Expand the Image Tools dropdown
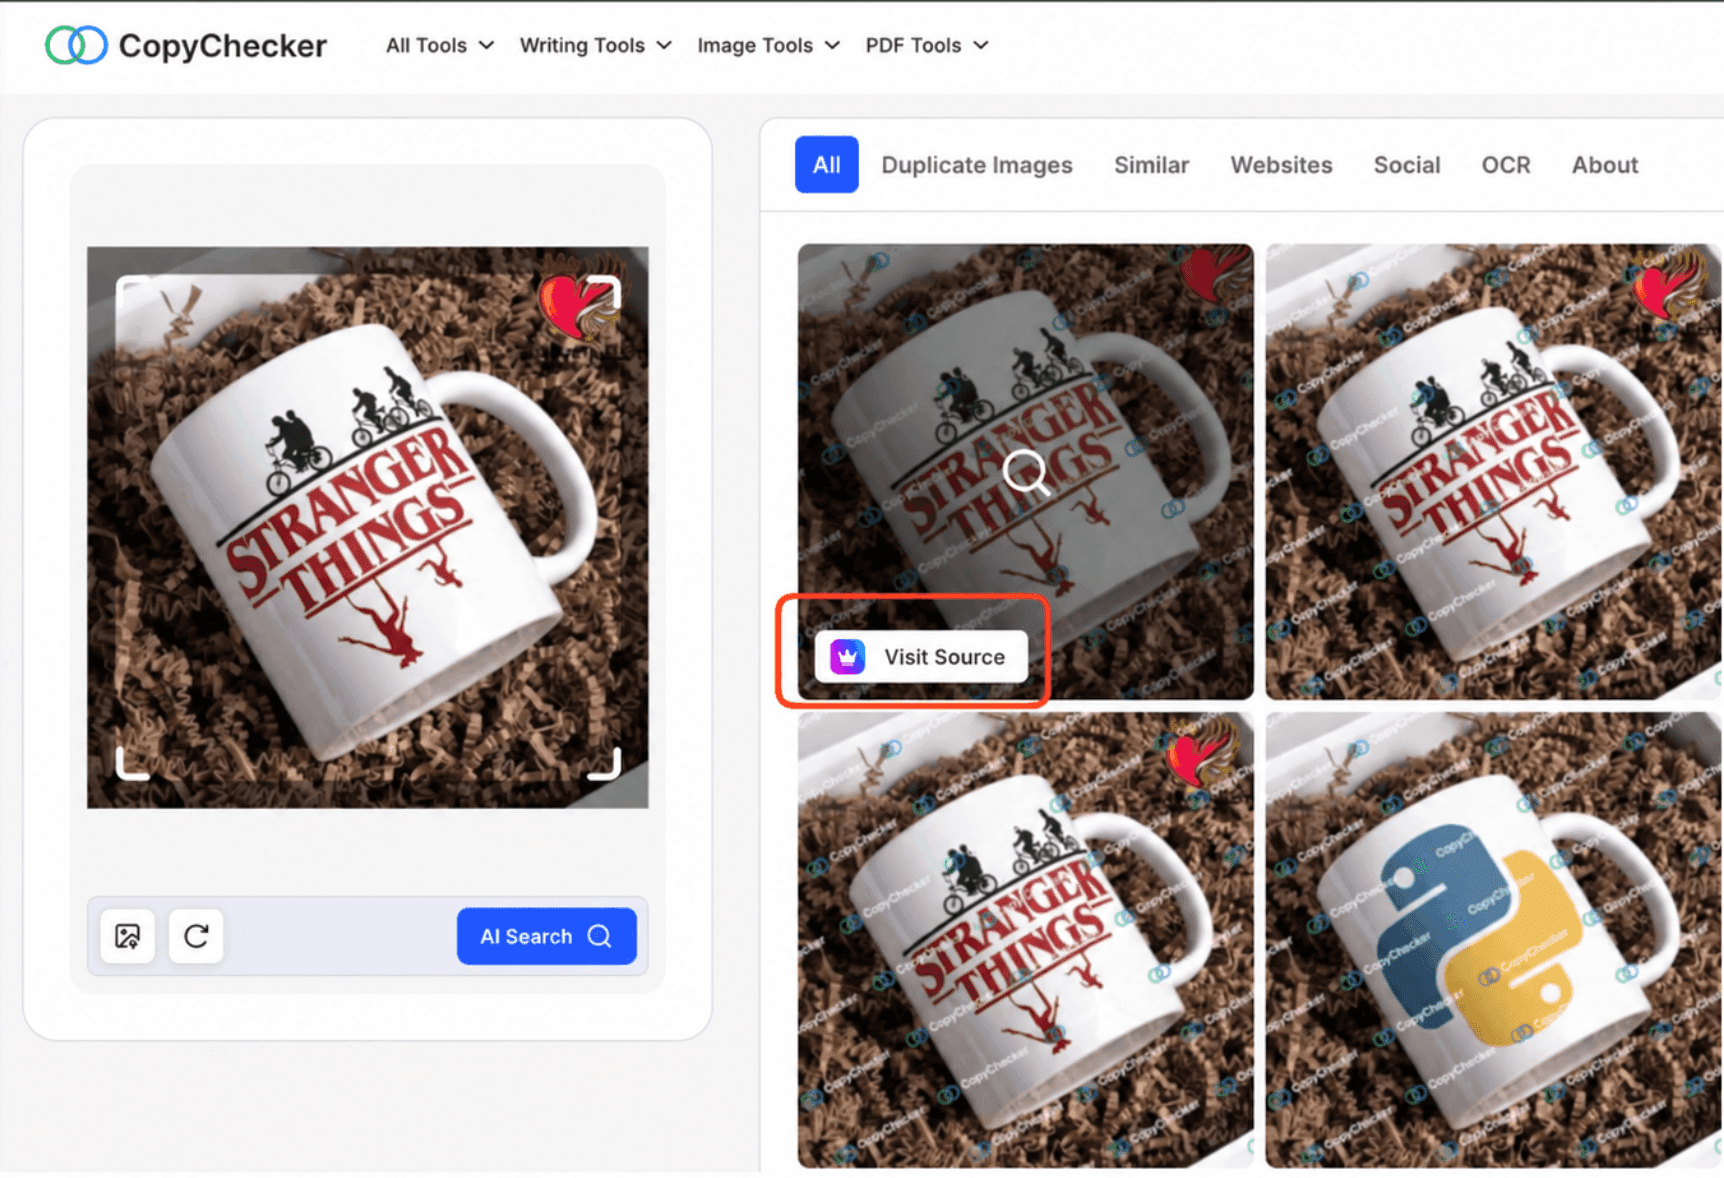The height and width of the screenshot is (1178, 1724). coord(768,45)
